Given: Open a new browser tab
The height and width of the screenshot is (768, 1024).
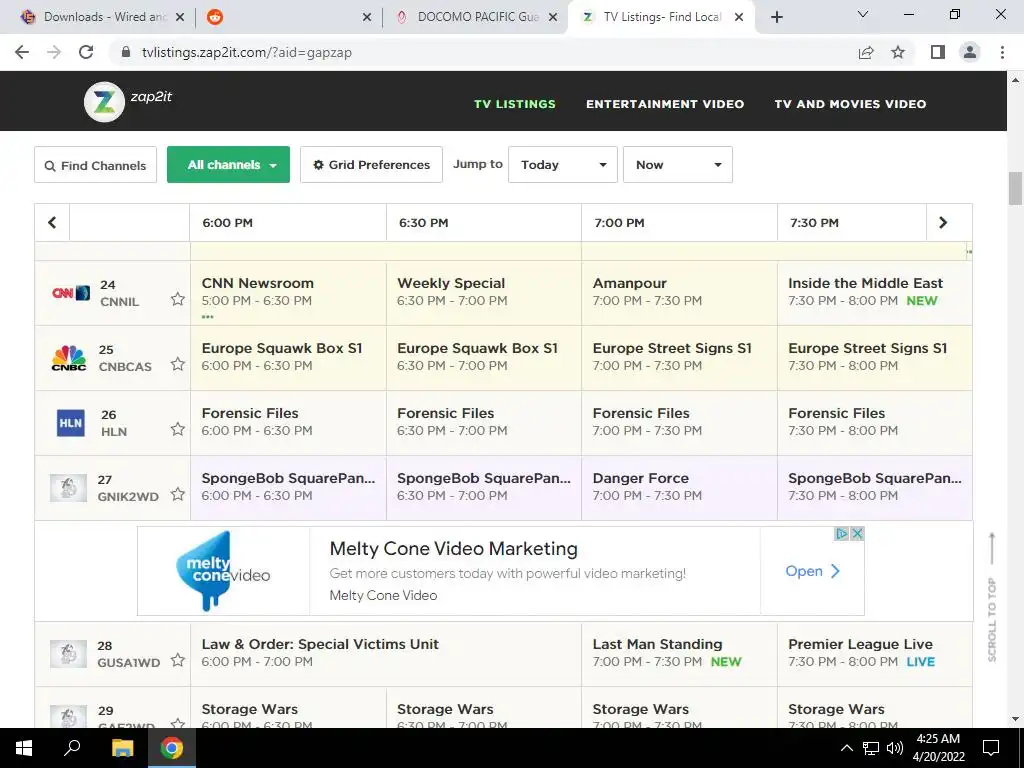Looking at the screenshot, I should pos(776,17).
